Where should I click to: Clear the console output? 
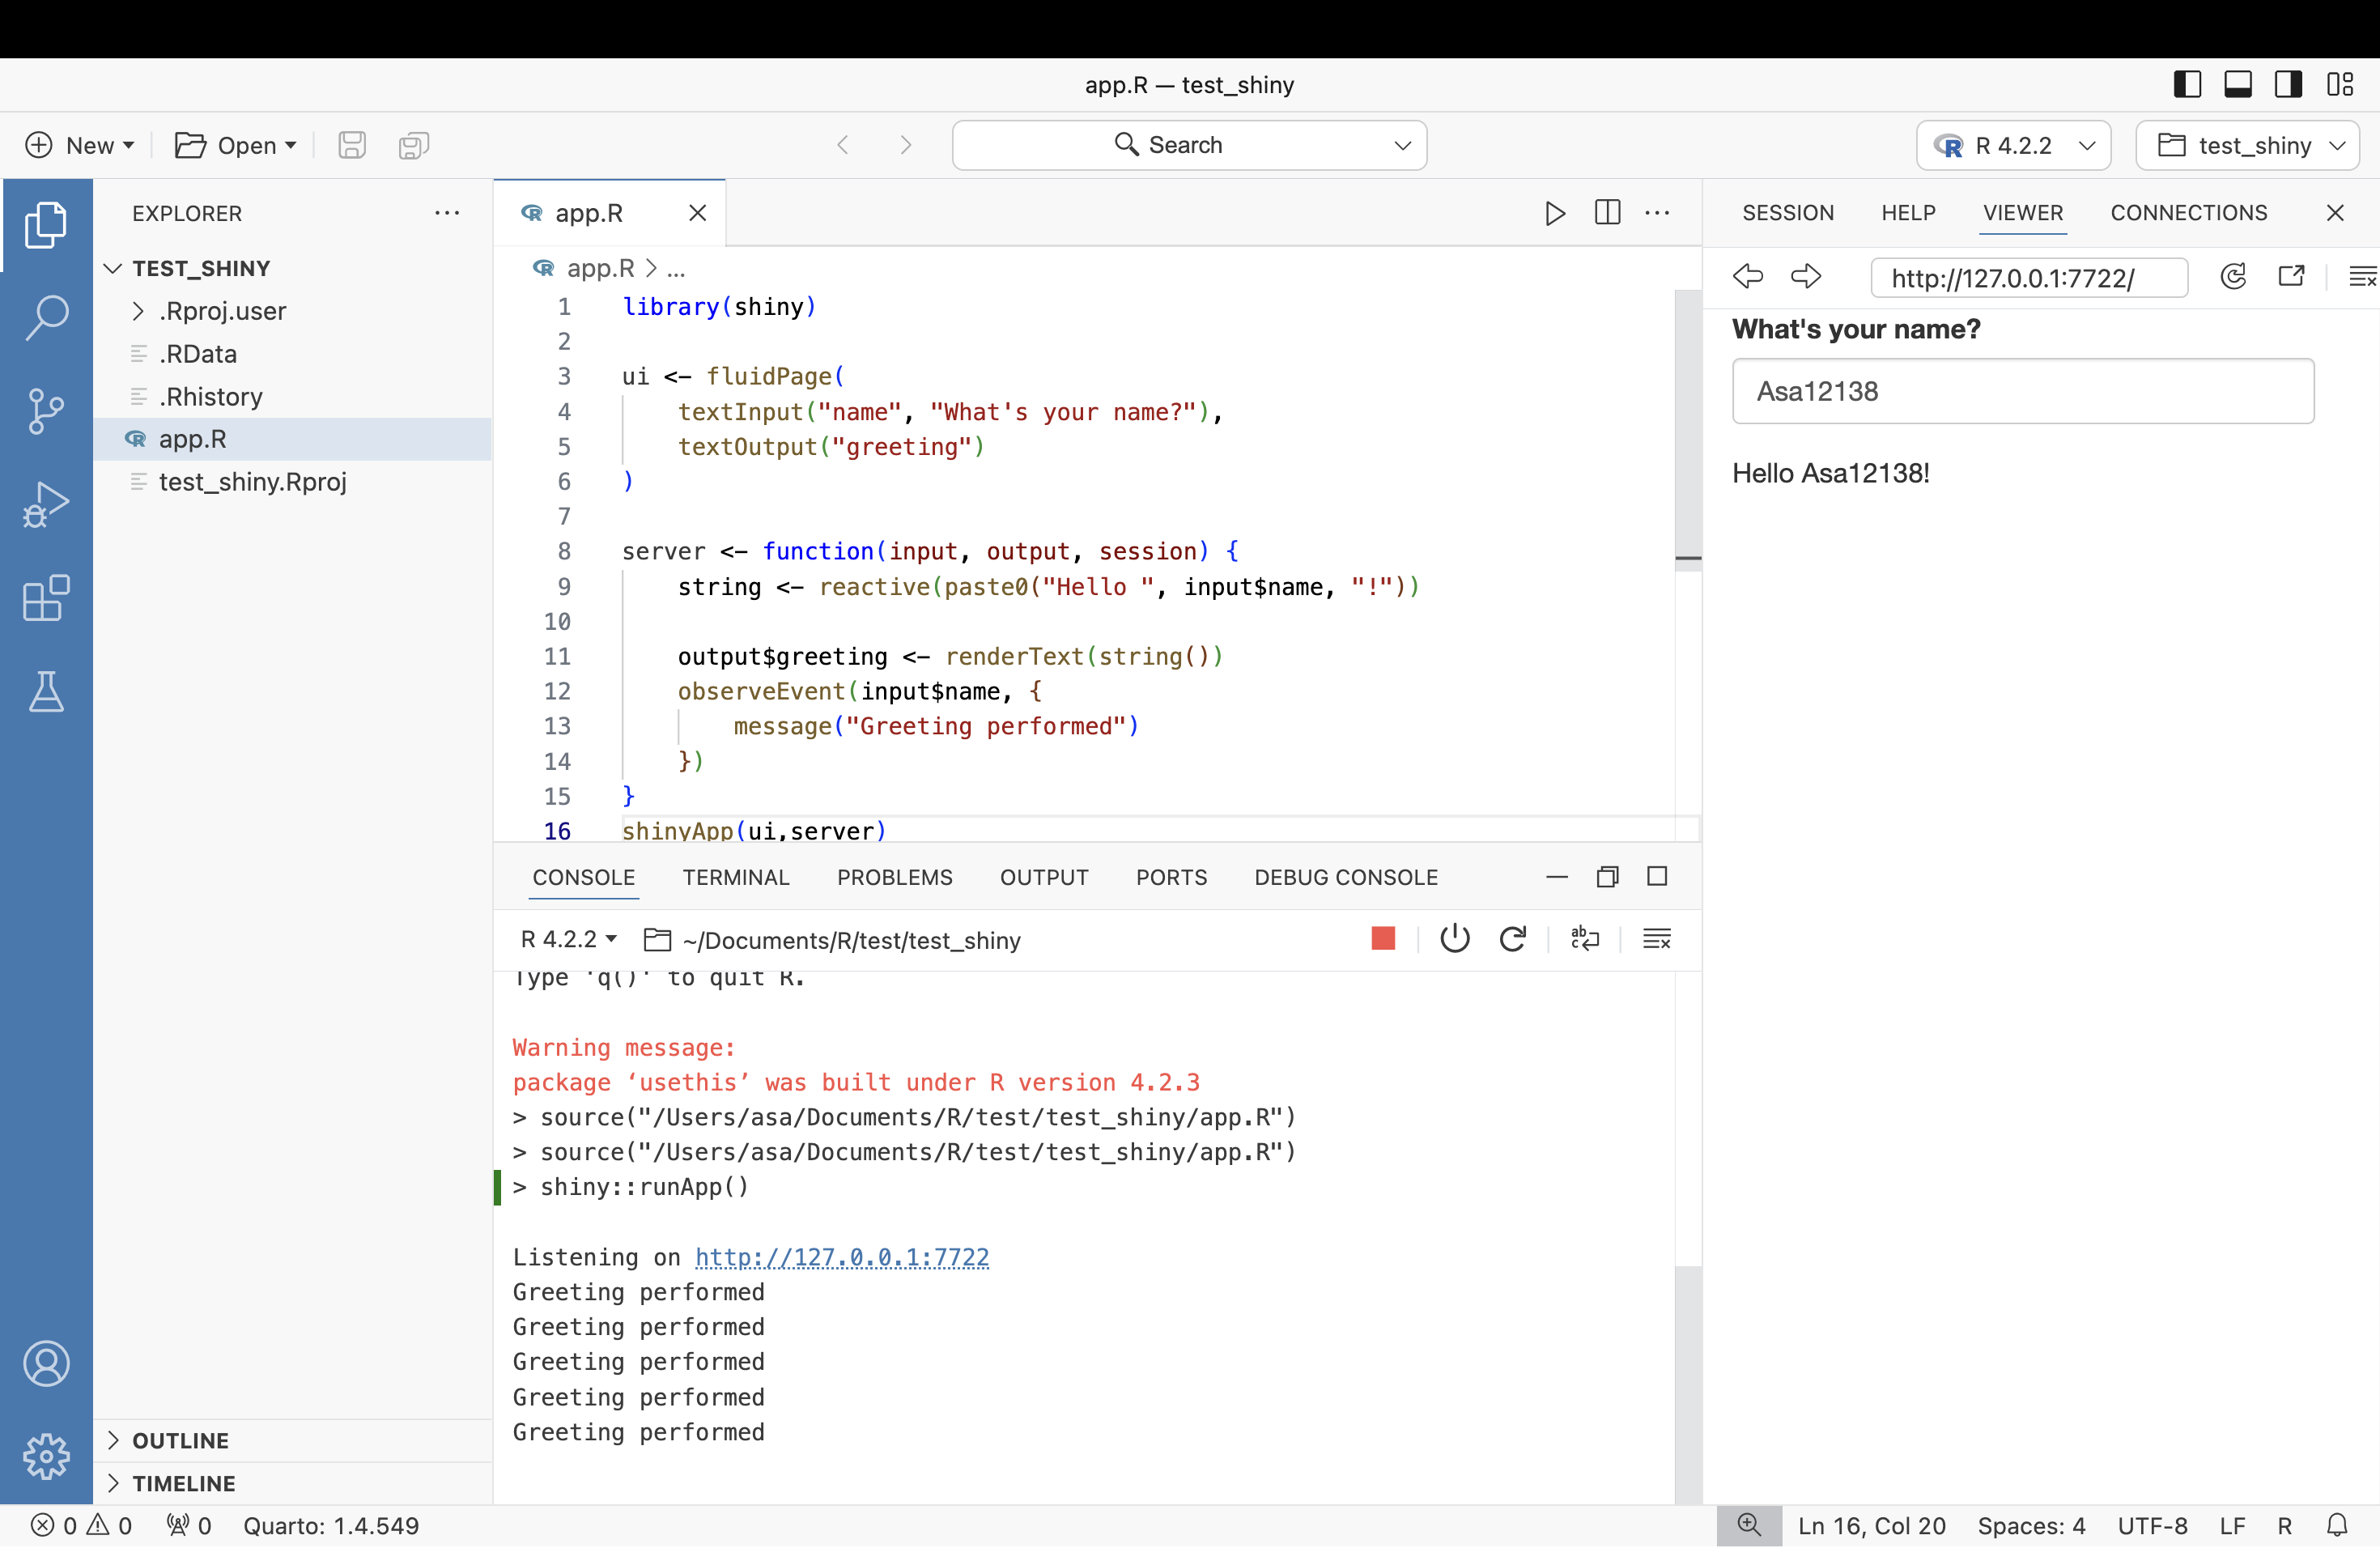click(1657, 938)
